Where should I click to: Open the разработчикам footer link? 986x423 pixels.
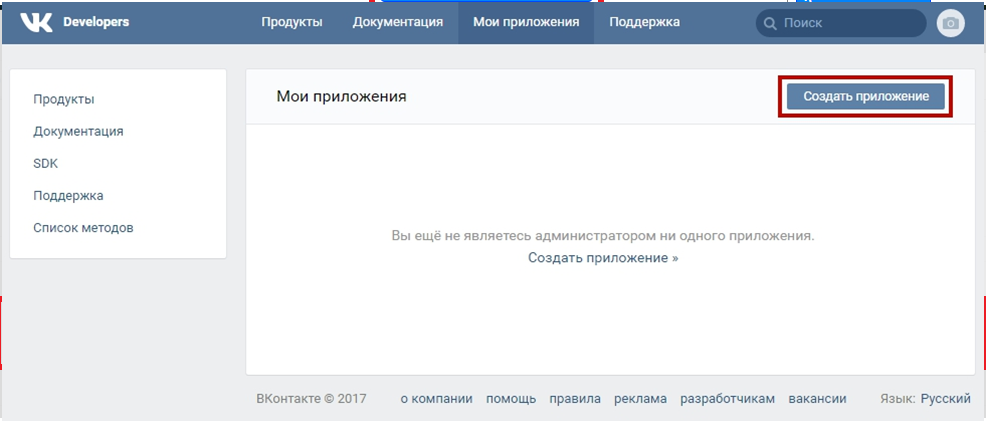tap(728, 398)
